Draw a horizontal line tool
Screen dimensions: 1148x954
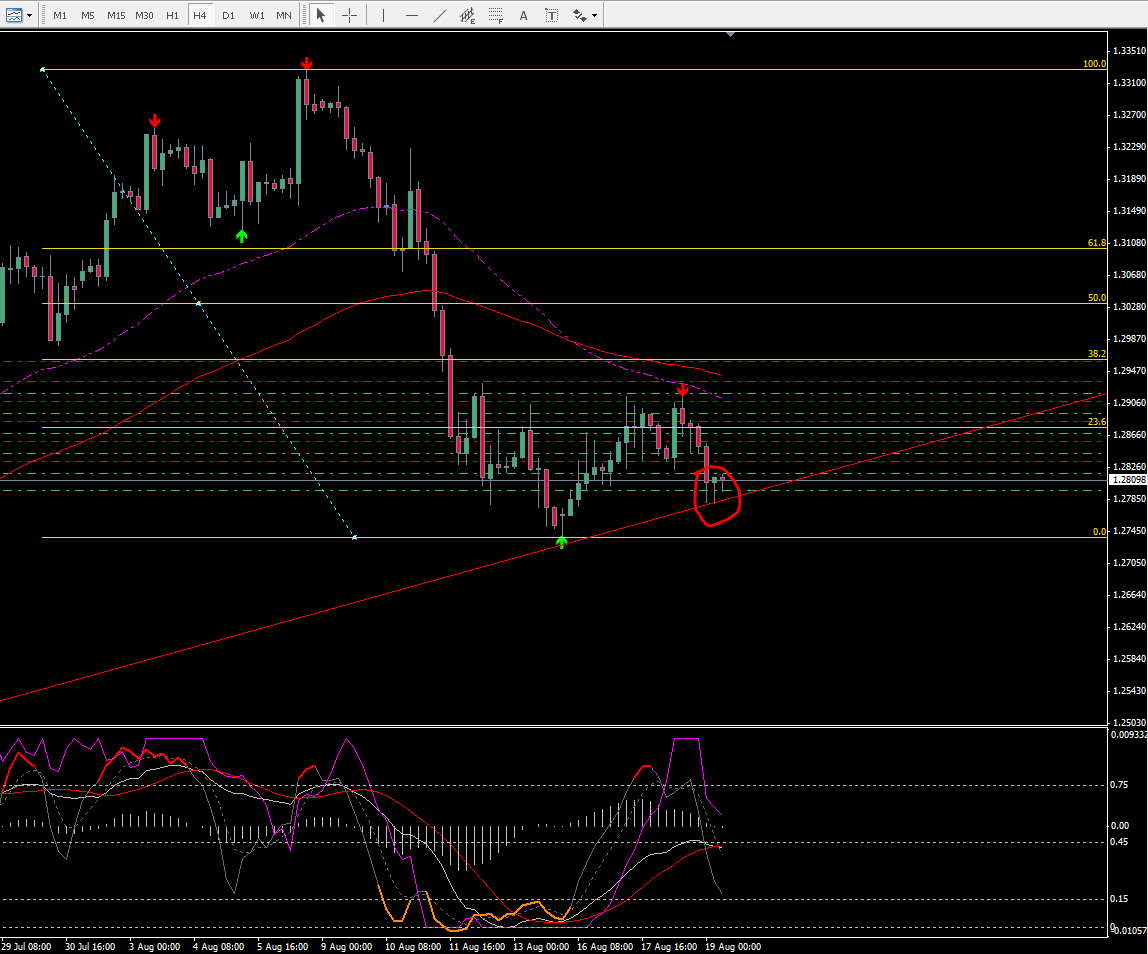point(411,15)
